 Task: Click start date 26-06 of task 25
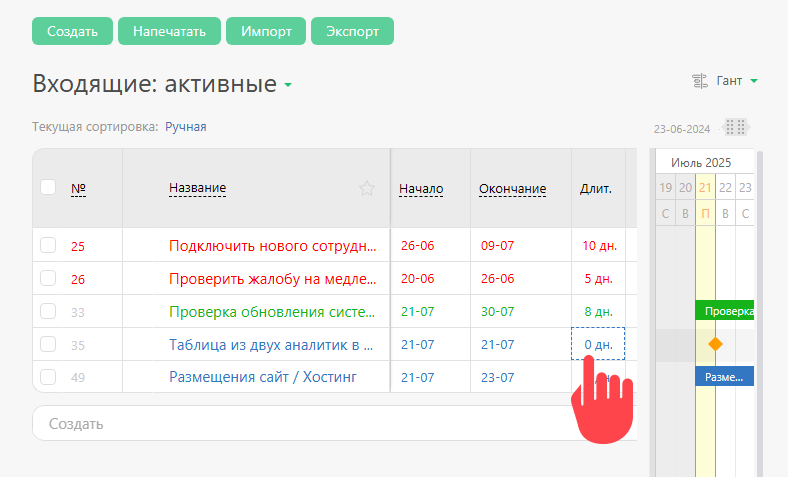(418, 246)
